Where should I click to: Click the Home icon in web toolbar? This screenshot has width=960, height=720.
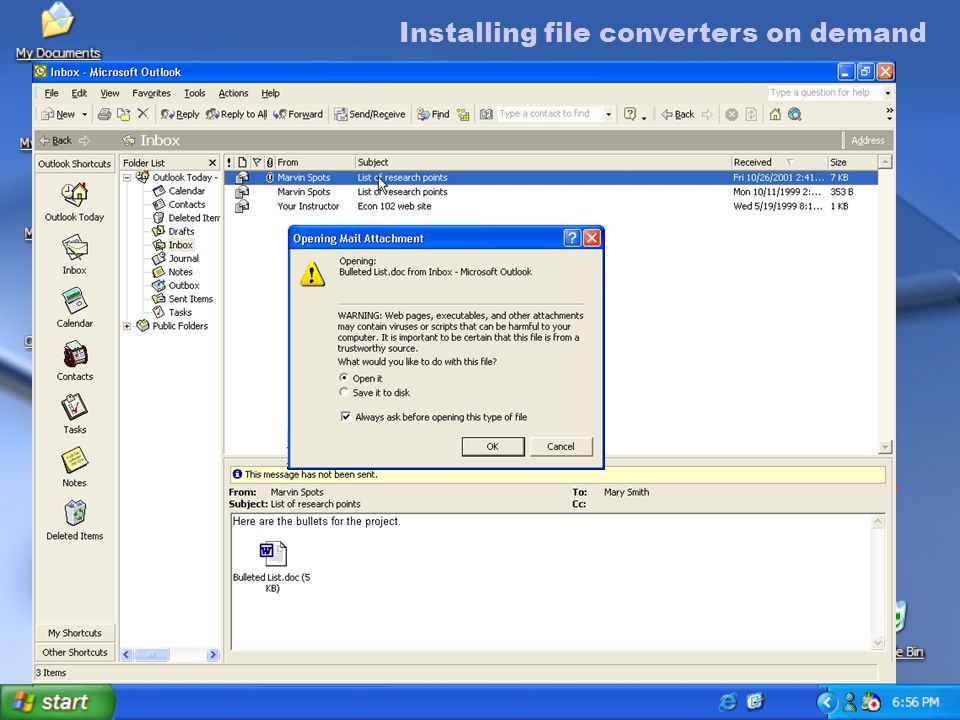775,114
